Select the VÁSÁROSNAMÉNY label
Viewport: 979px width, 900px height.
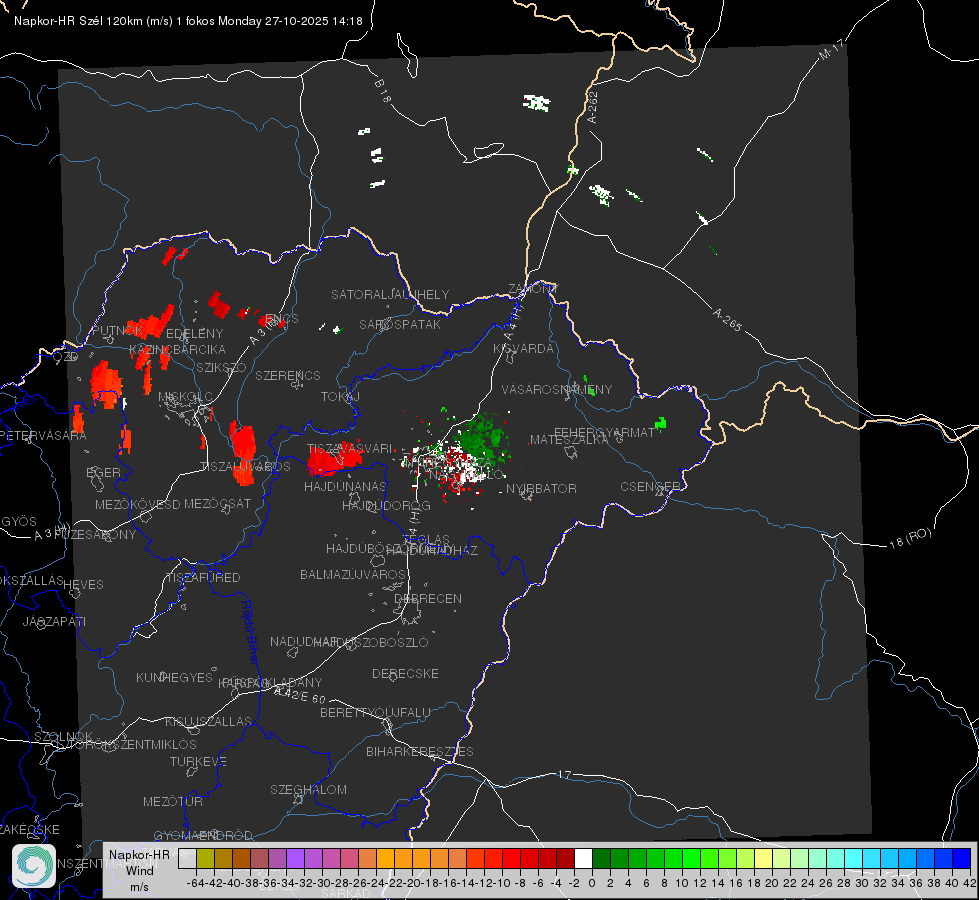557,389
